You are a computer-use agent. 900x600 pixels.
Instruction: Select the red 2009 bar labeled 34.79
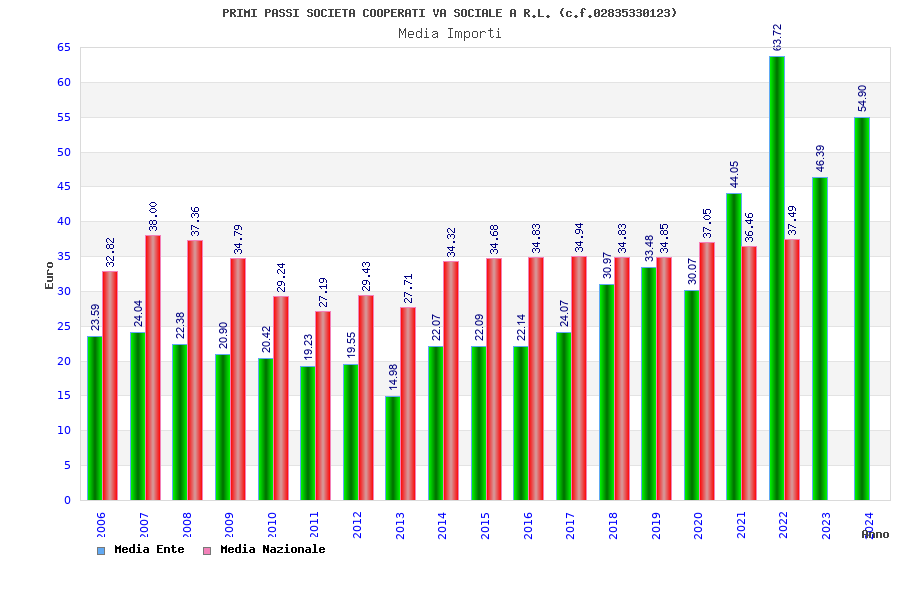[x=238, y=379]
